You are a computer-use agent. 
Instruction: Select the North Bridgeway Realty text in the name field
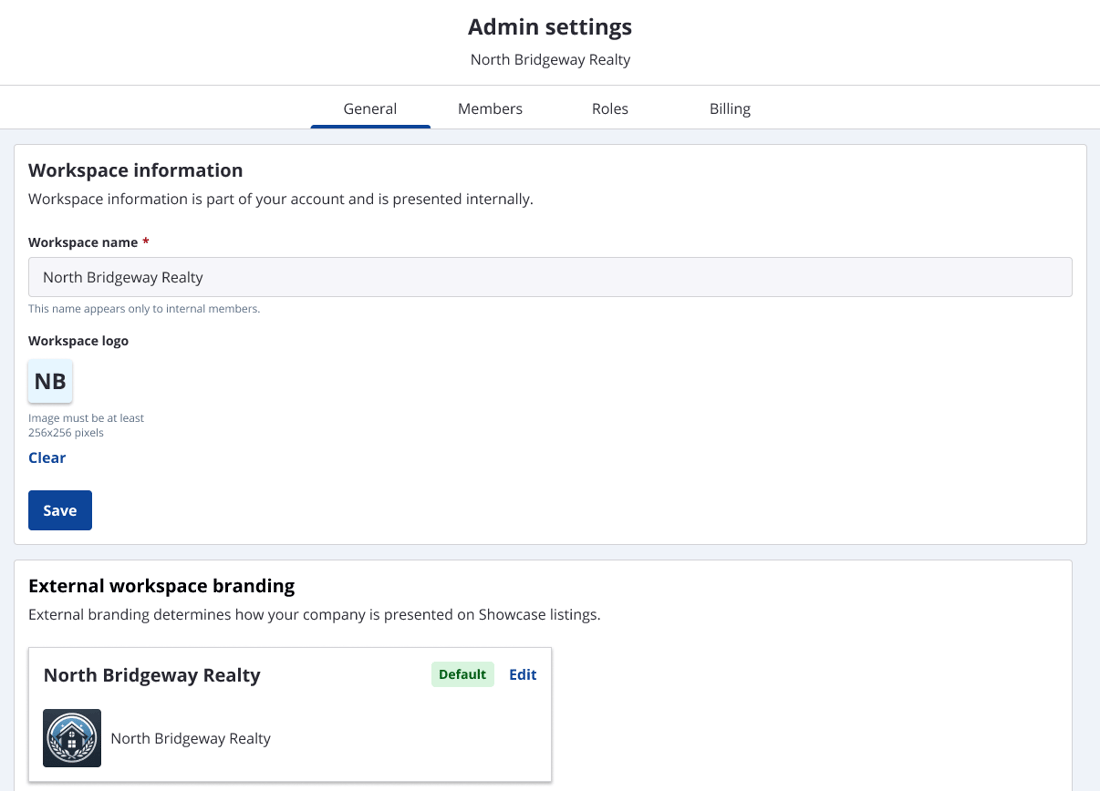tap(120, 277)
